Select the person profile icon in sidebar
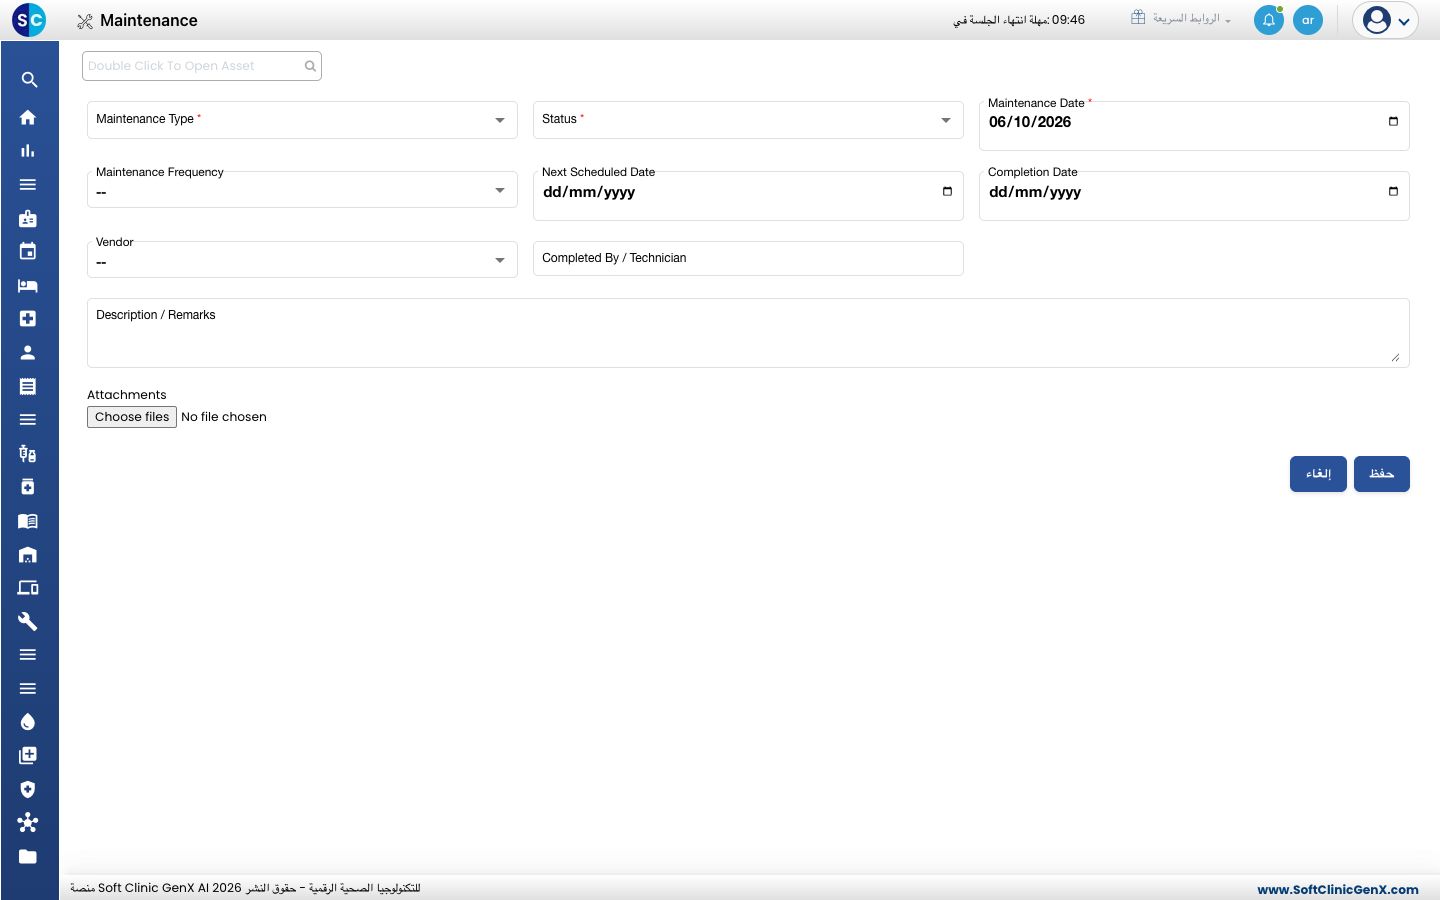 [x=28, y=352]
